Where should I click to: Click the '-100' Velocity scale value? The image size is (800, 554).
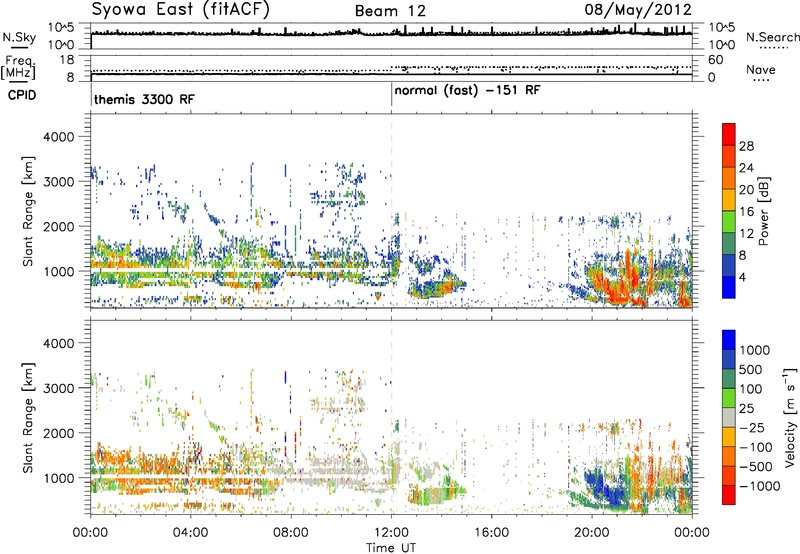click(x=756, y=447)
